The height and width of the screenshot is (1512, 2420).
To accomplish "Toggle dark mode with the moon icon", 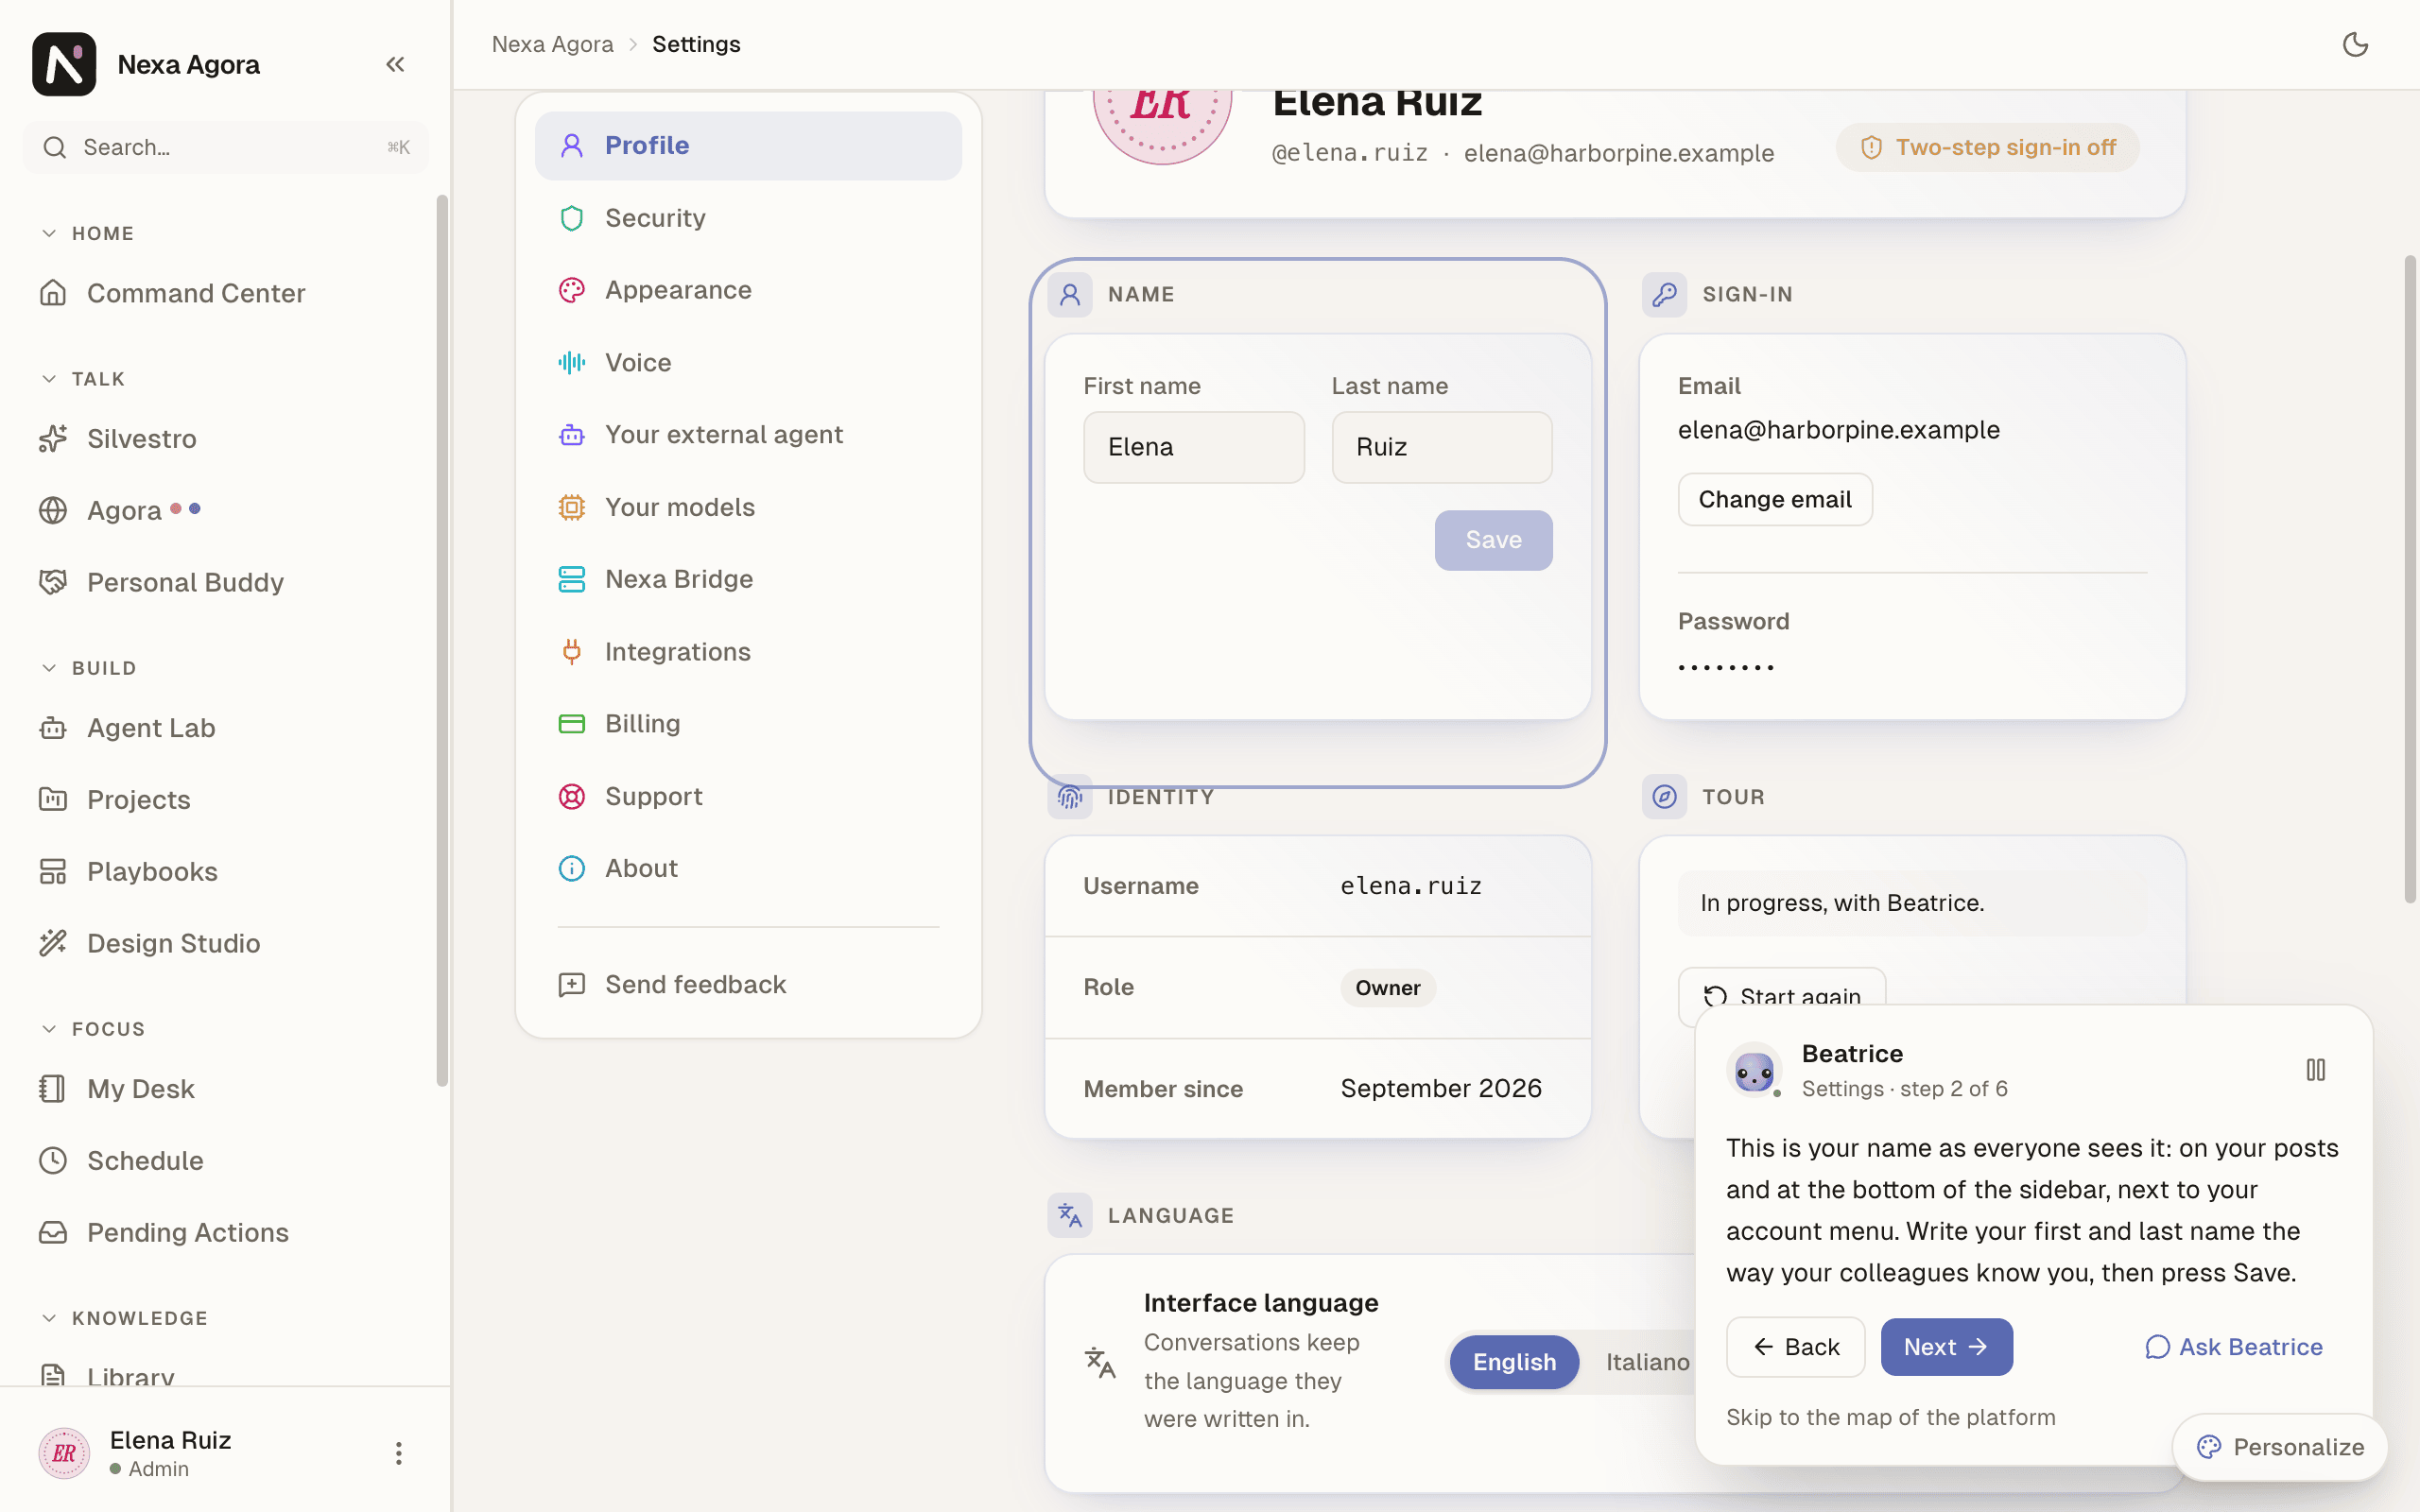I will click(x=2355, y=44).
